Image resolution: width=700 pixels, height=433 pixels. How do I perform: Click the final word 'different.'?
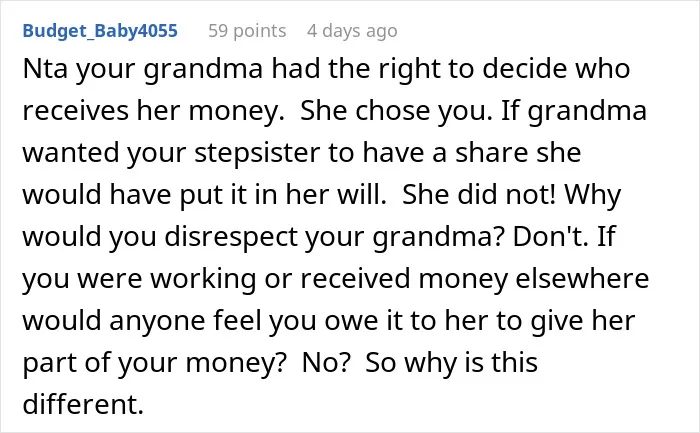pos(83,404)
